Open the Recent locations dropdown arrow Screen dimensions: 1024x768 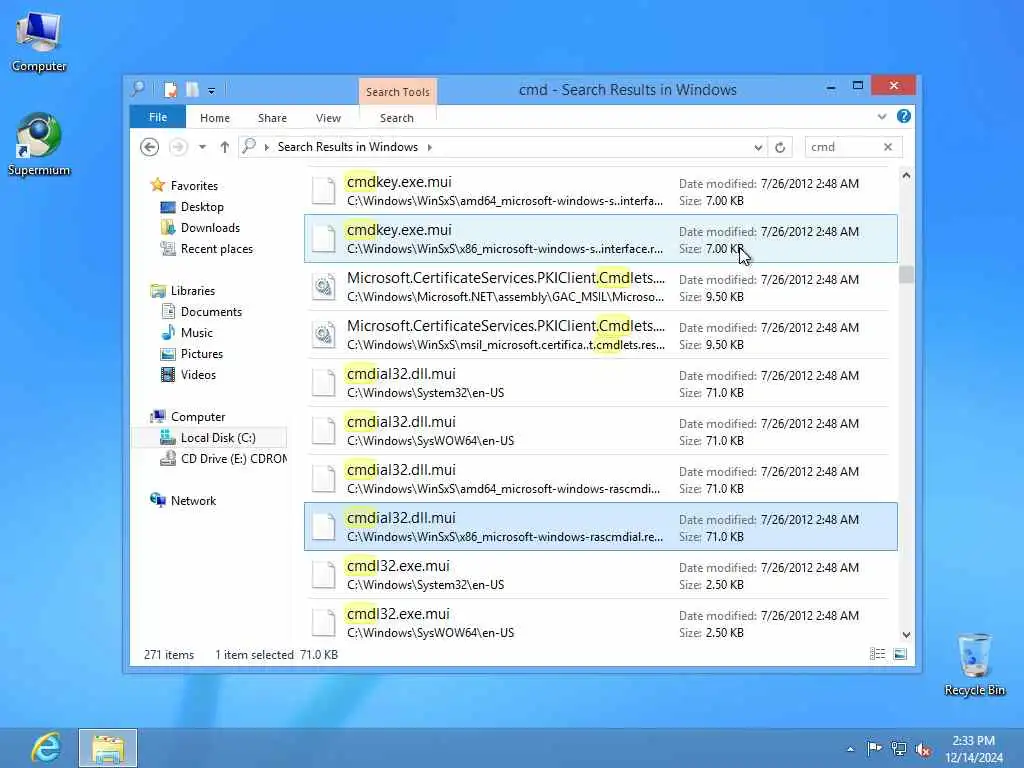click(x=202, y=147)
